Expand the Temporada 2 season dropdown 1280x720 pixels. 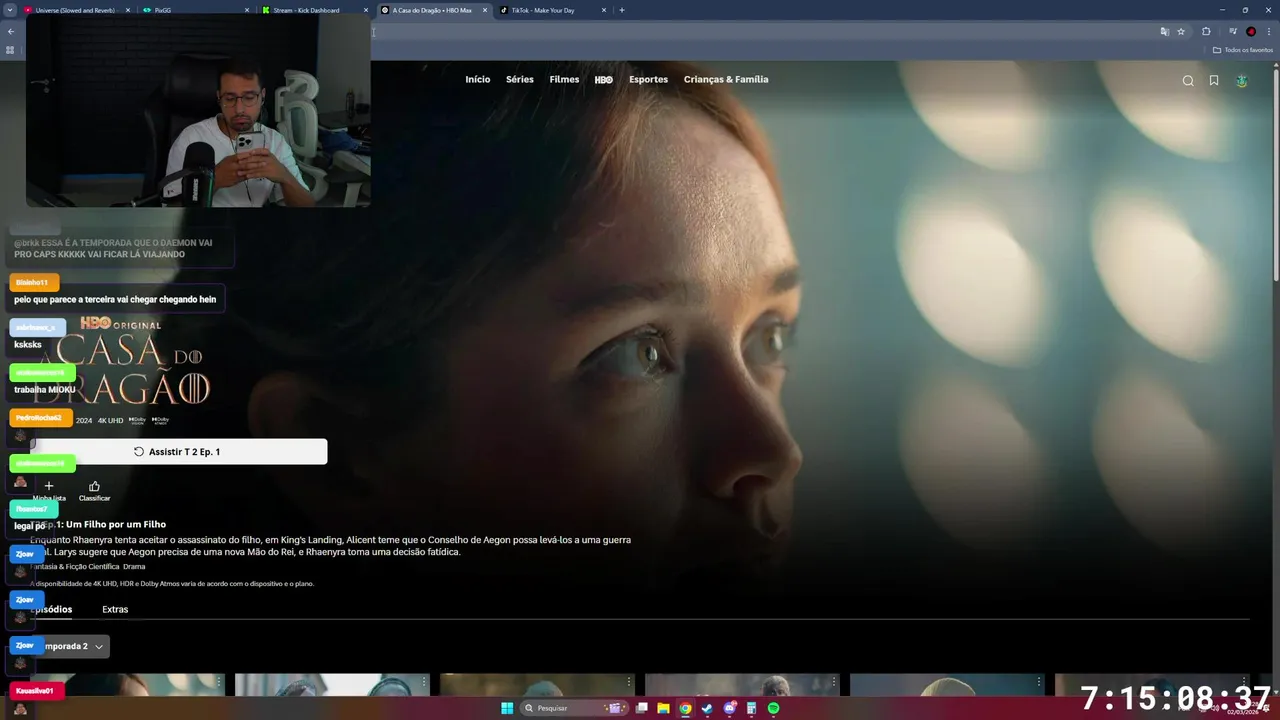pyautogui.click(x=69, y=647)
